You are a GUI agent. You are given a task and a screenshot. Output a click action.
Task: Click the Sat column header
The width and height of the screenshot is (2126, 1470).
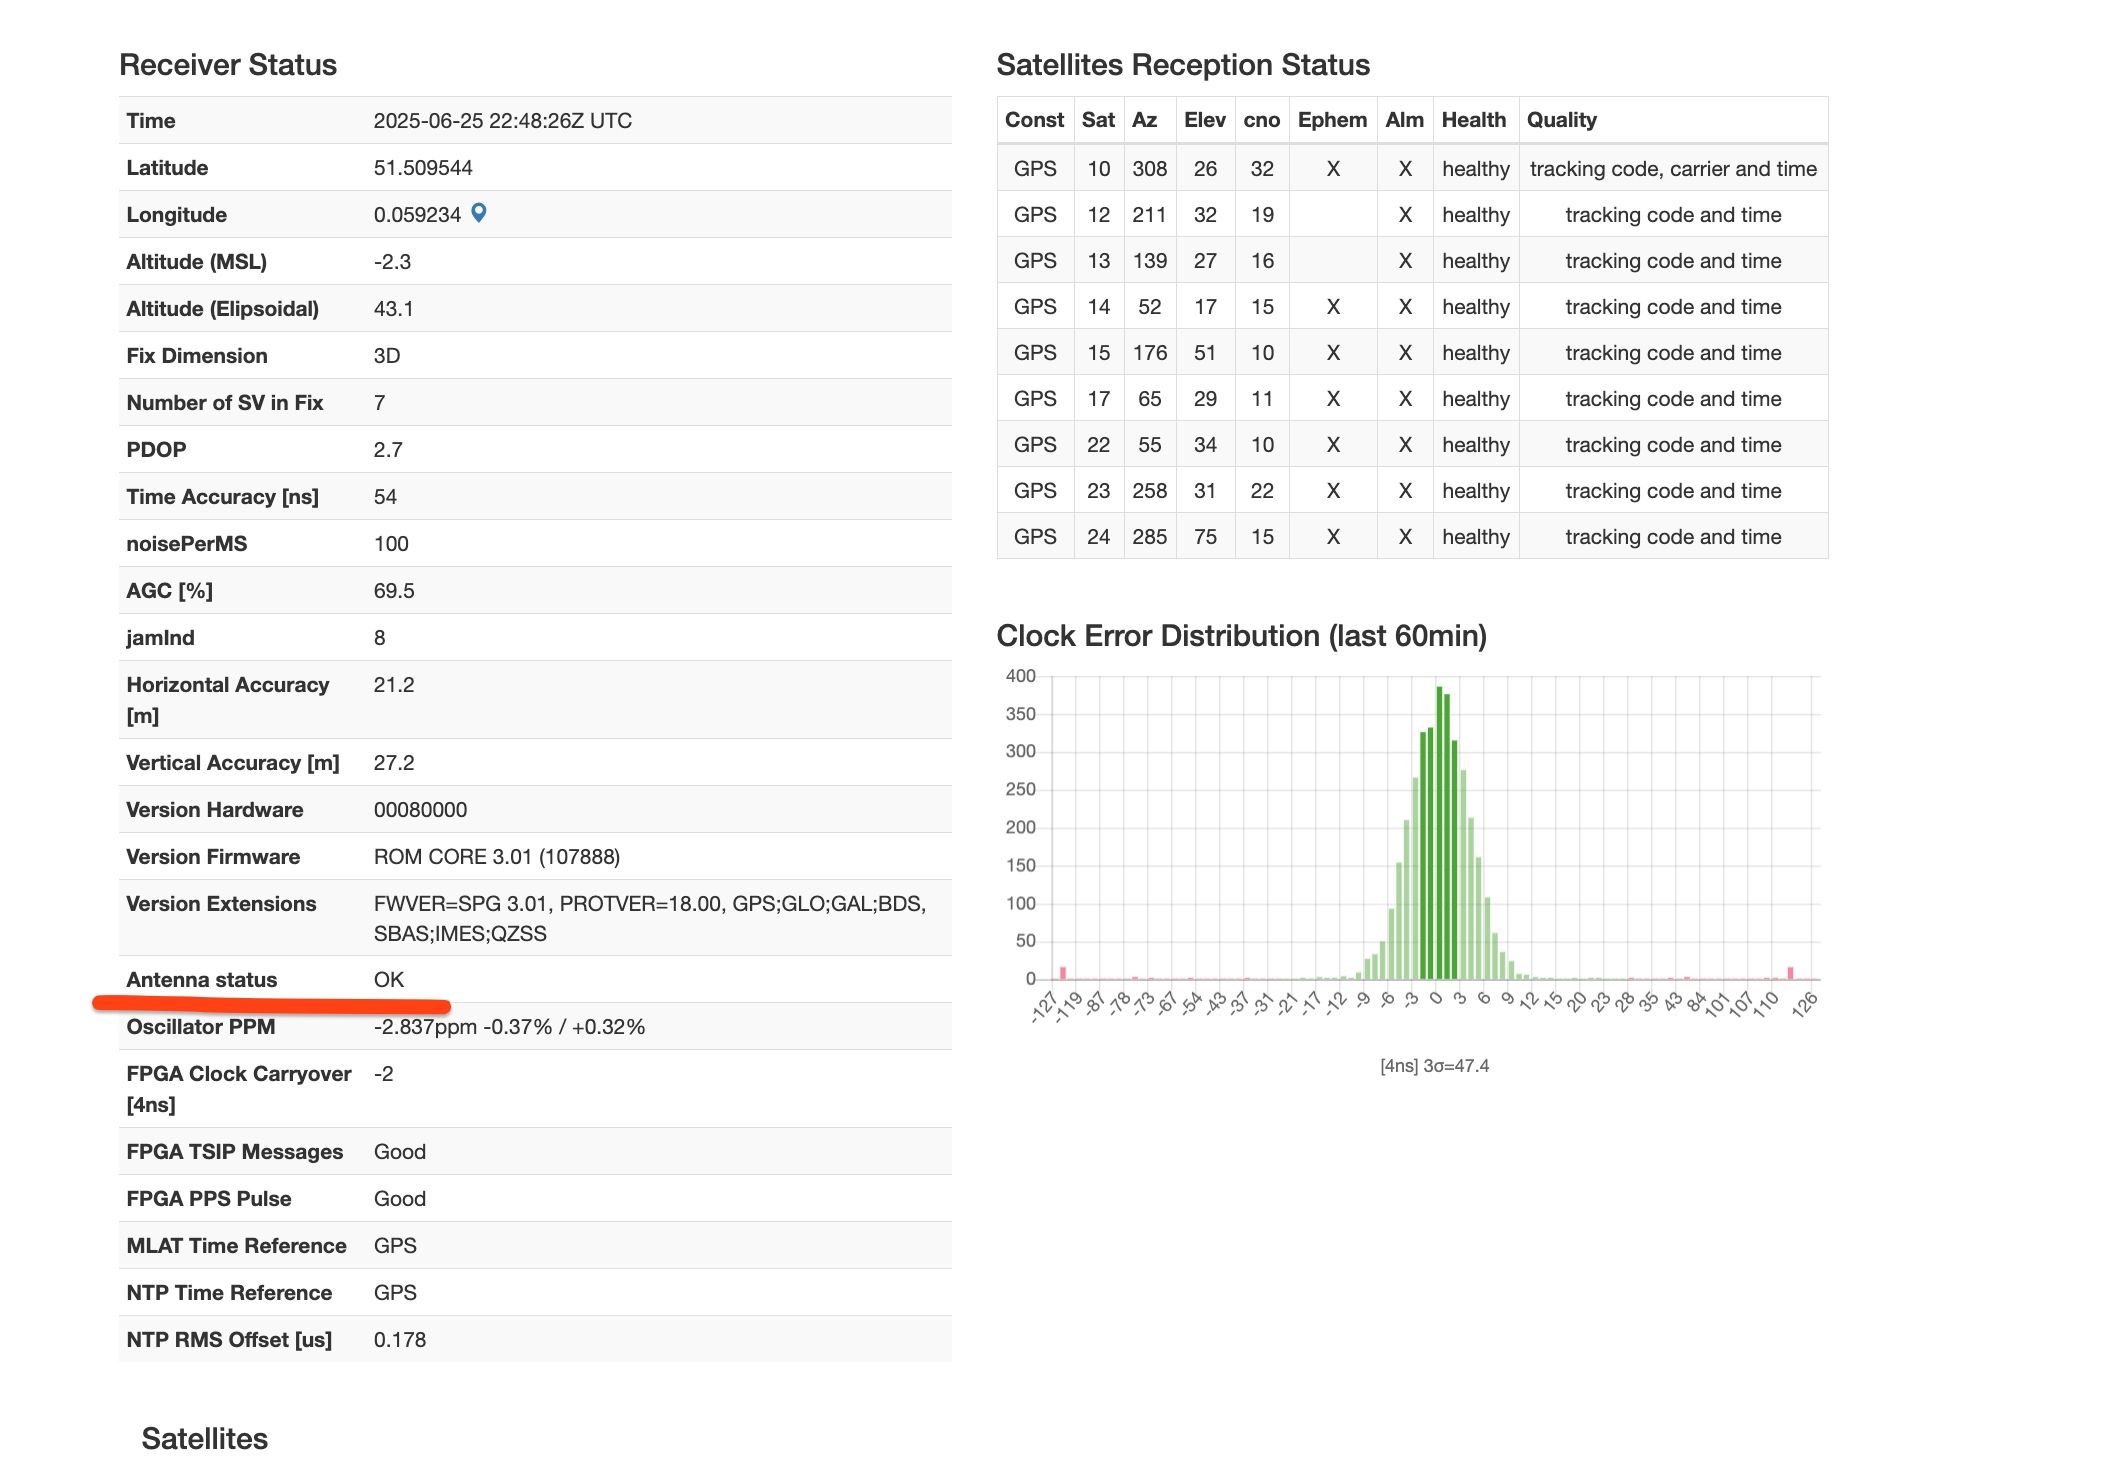click(1097, 120)
